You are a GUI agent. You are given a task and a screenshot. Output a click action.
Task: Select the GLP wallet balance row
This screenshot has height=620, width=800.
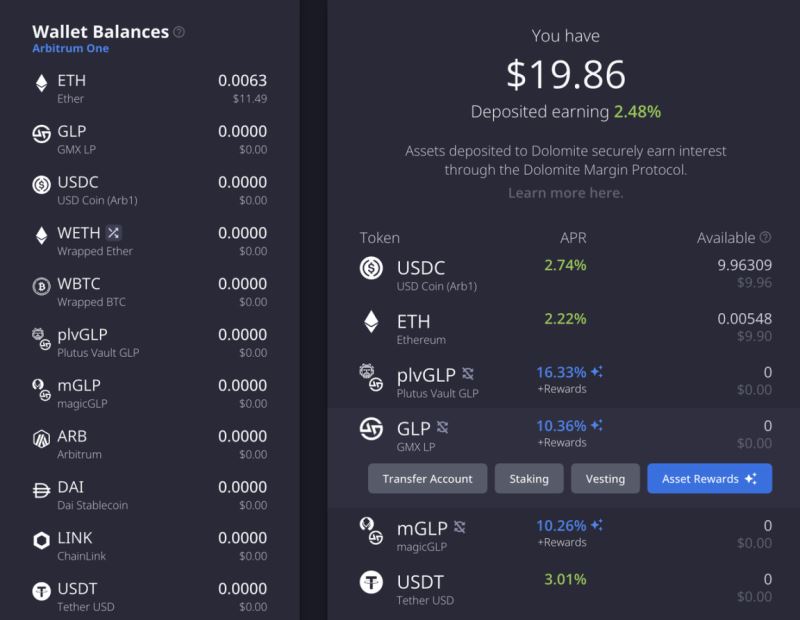[150, 138]
